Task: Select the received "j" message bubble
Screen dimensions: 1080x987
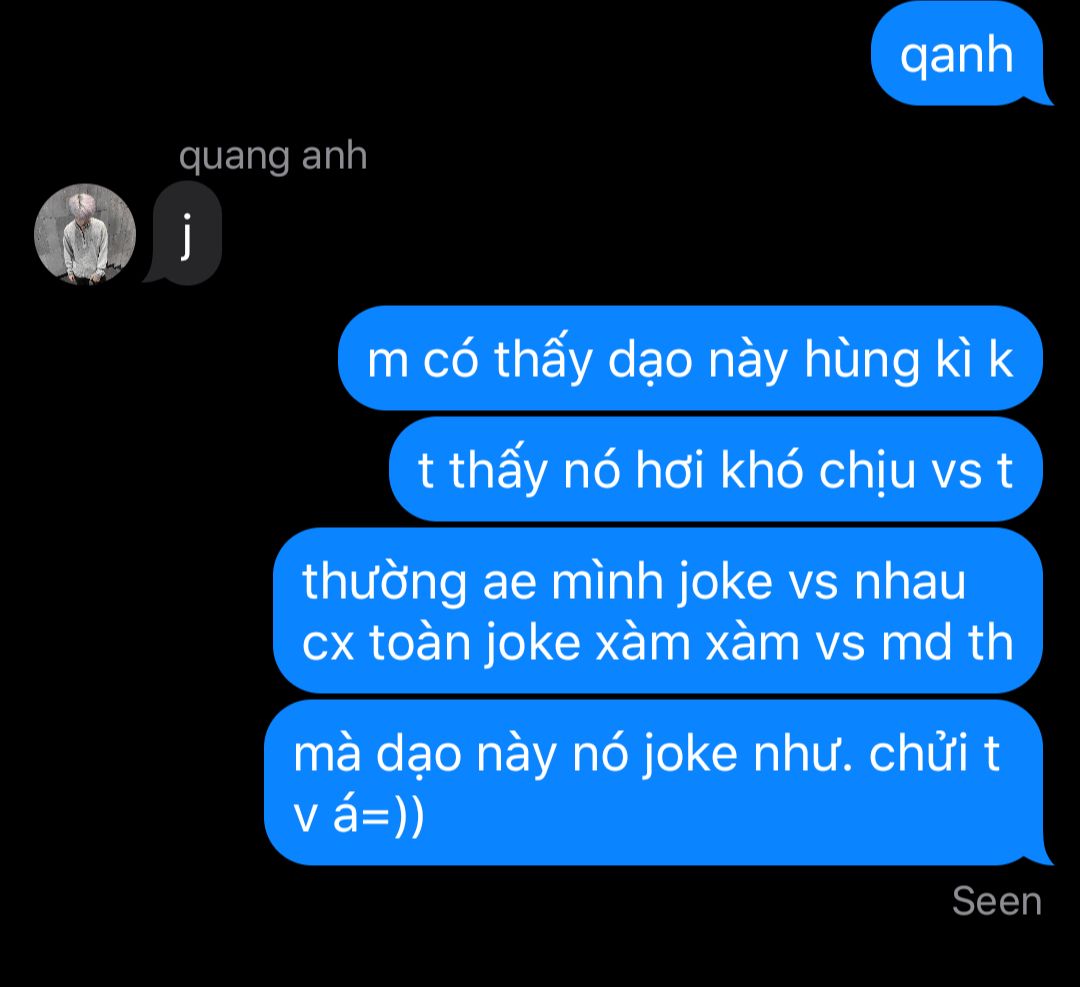Action: (x=183, y=233)
